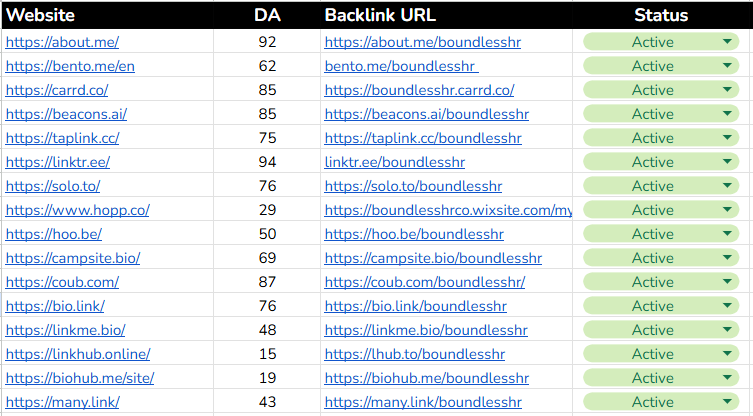The image size is (753, 416).
Task: Select the Website column header cell
Action: point(40,15)
